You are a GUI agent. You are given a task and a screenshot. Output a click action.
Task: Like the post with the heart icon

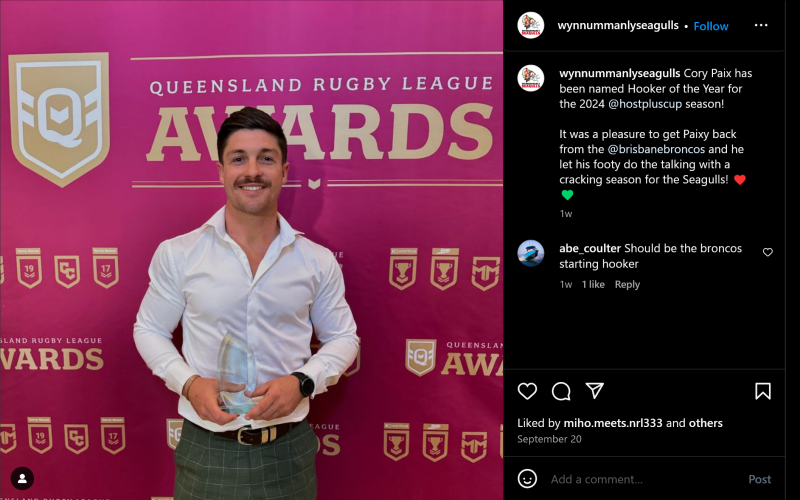pos(527,391)
